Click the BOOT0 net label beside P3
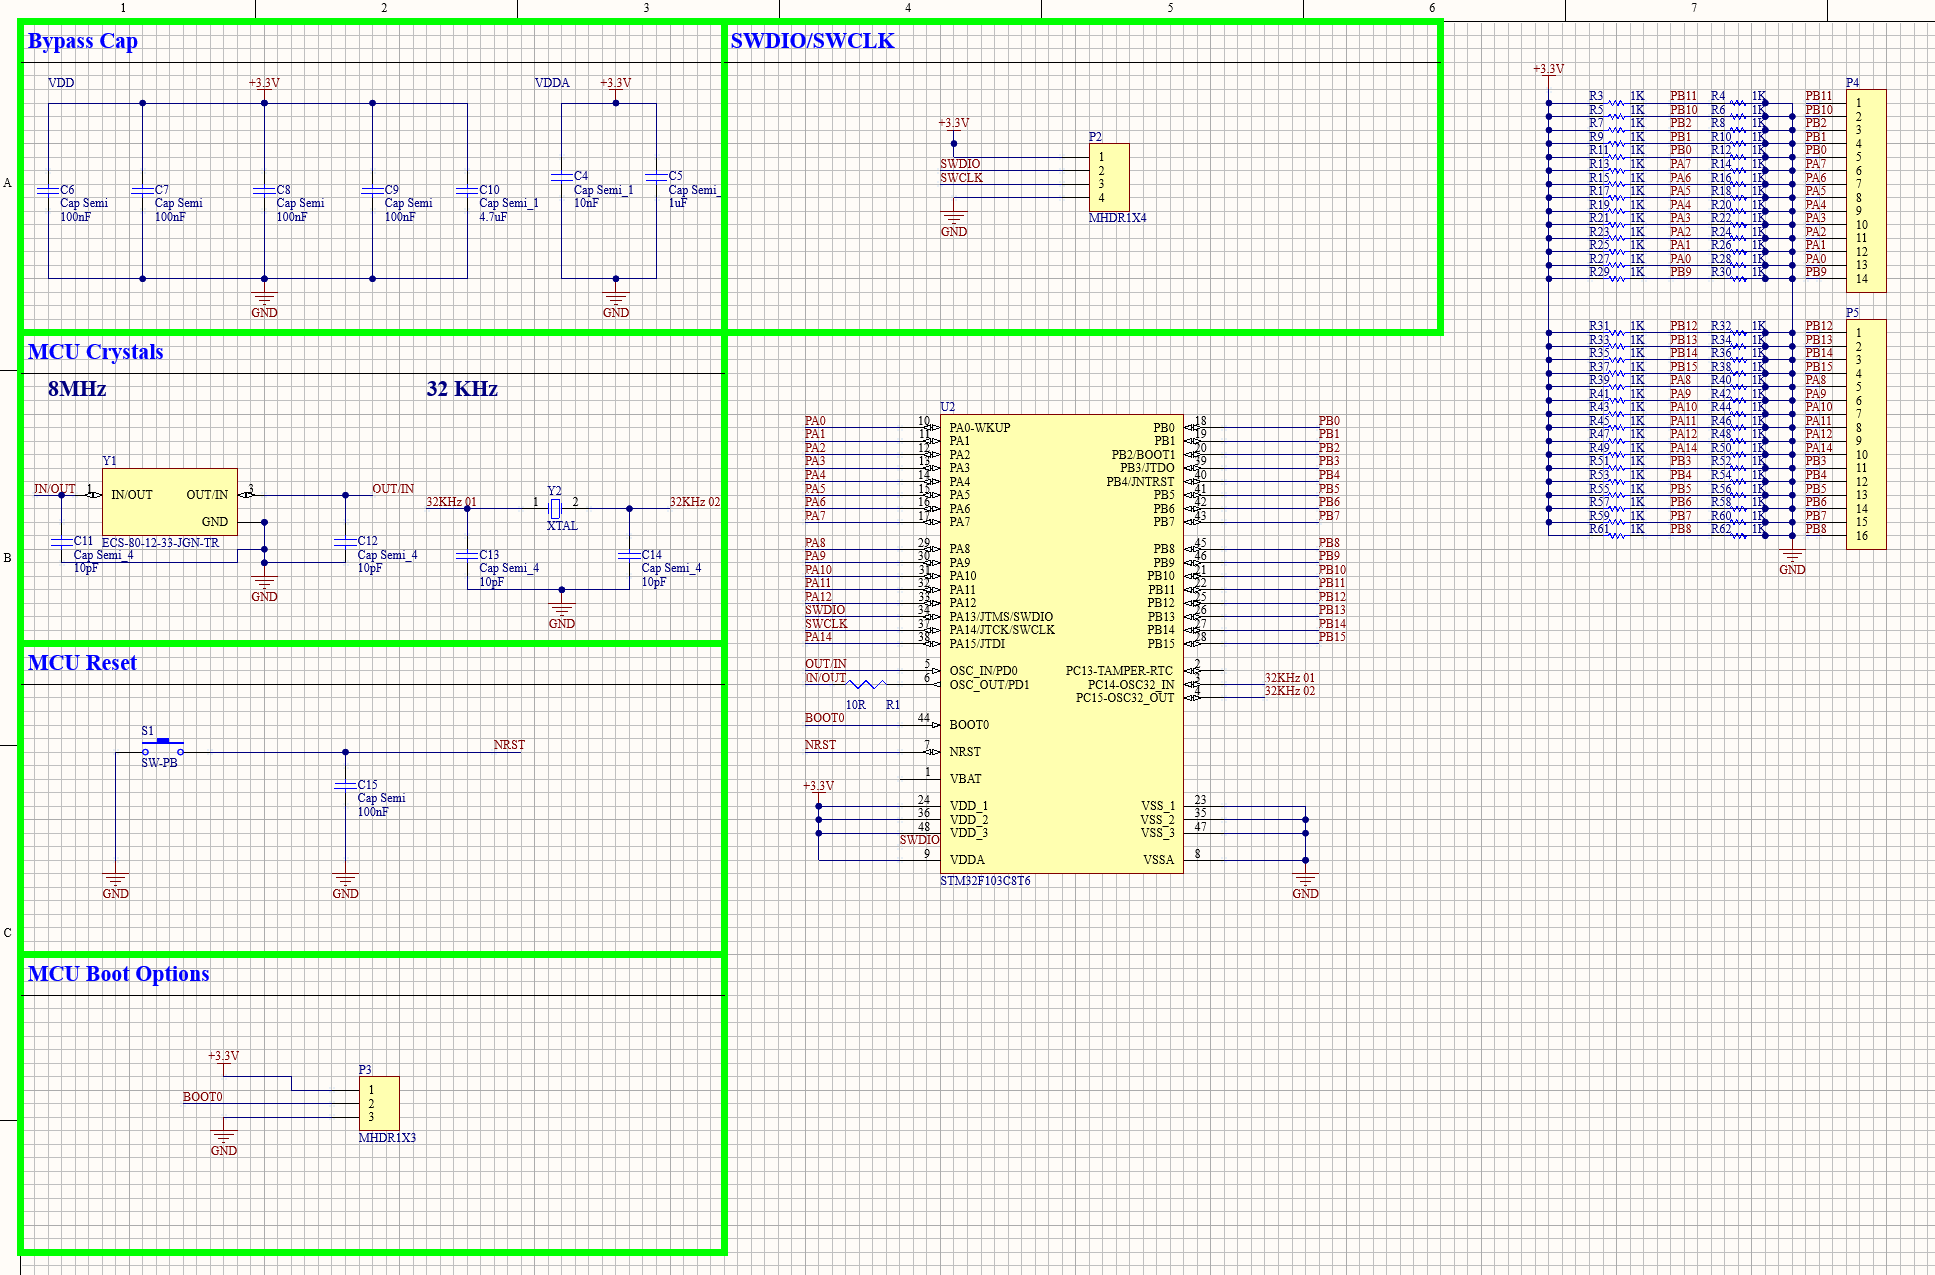 click(x=202, y=1097)
